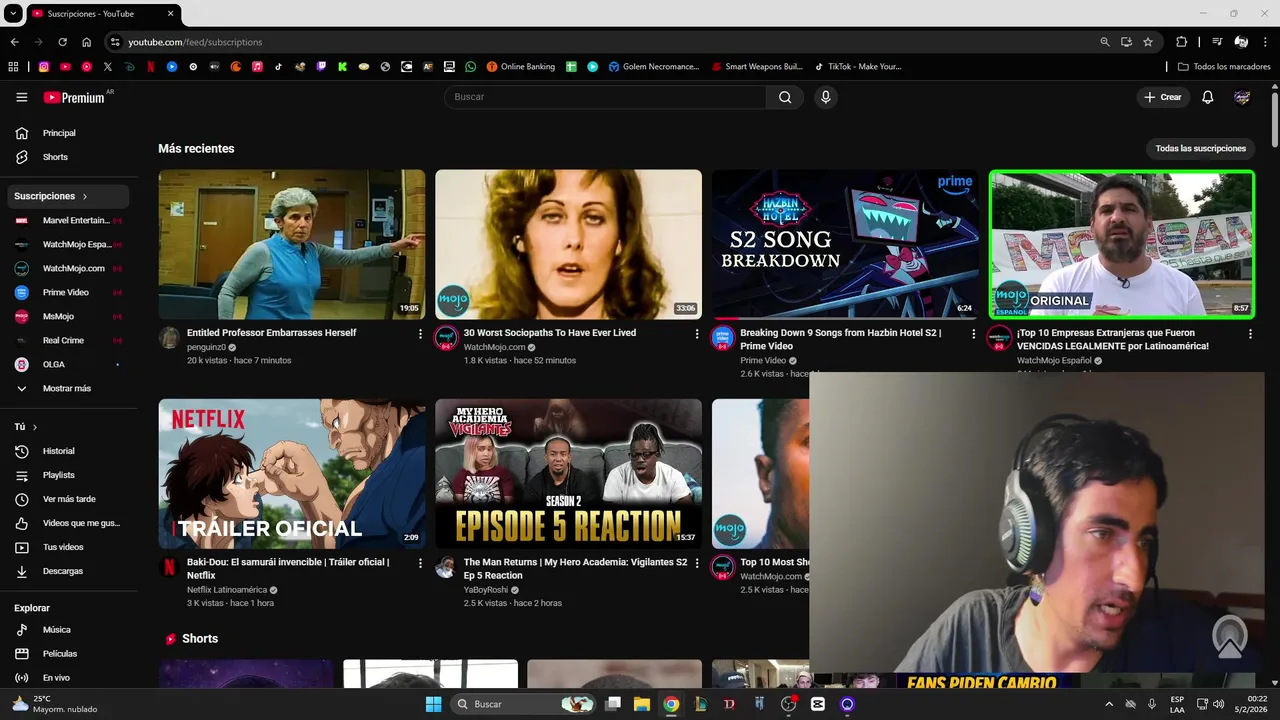Open the YouTube notifications bell
The width and height of the screenshot is (1280, 720).
point(1207,97)
